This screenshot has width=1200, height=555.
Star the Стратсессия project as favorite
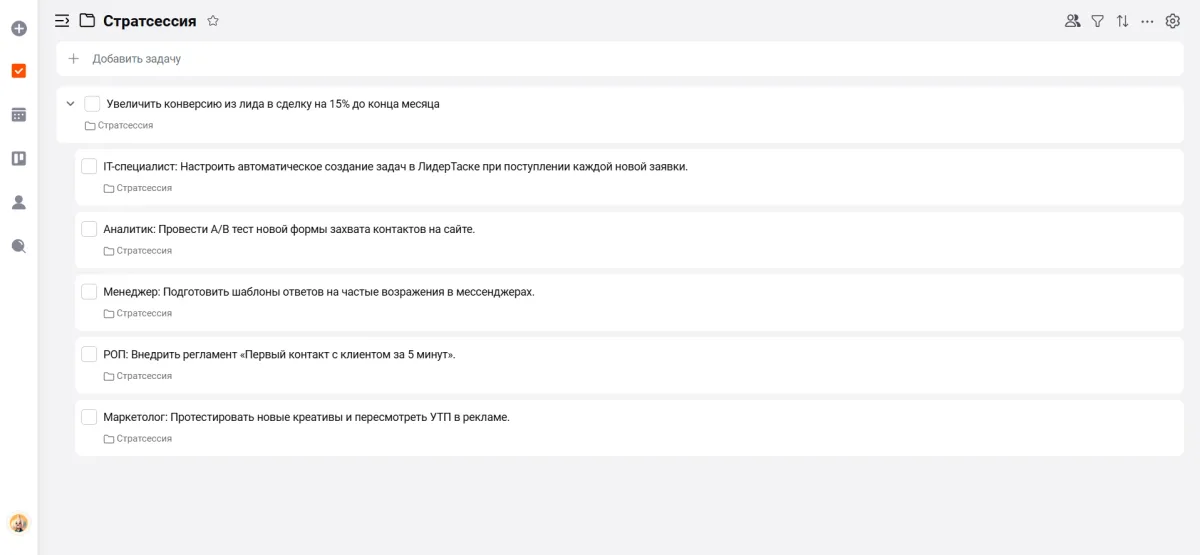(x=213, y=21)
